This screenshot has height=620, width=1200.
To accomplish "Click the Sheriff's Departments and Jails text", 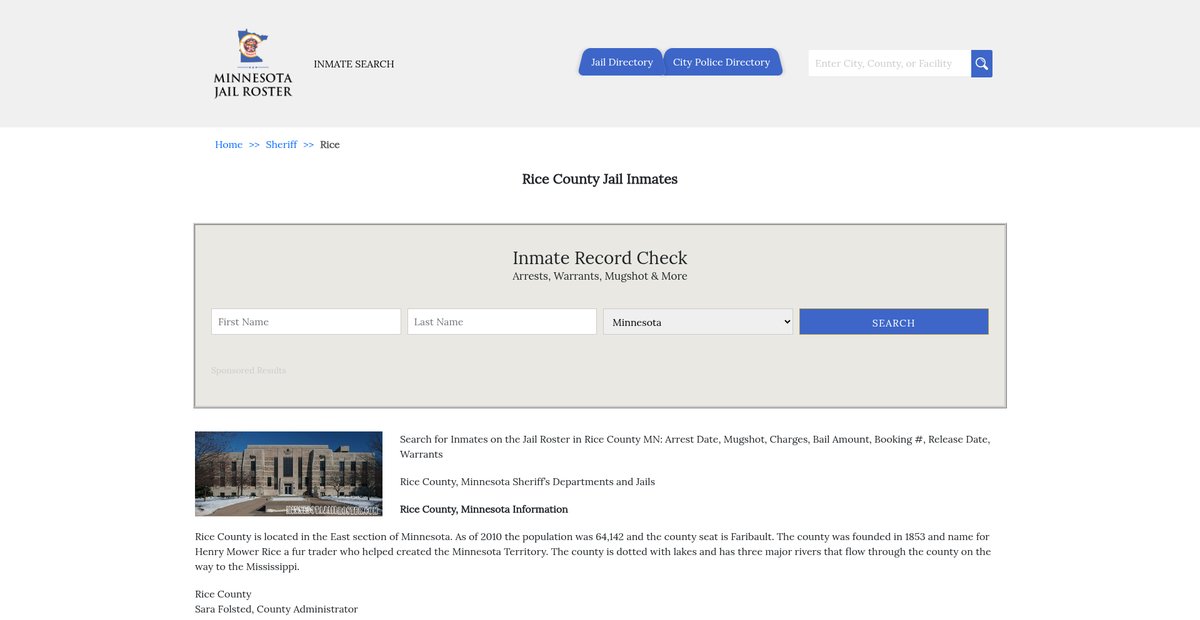I will click(x=527, y=482).
